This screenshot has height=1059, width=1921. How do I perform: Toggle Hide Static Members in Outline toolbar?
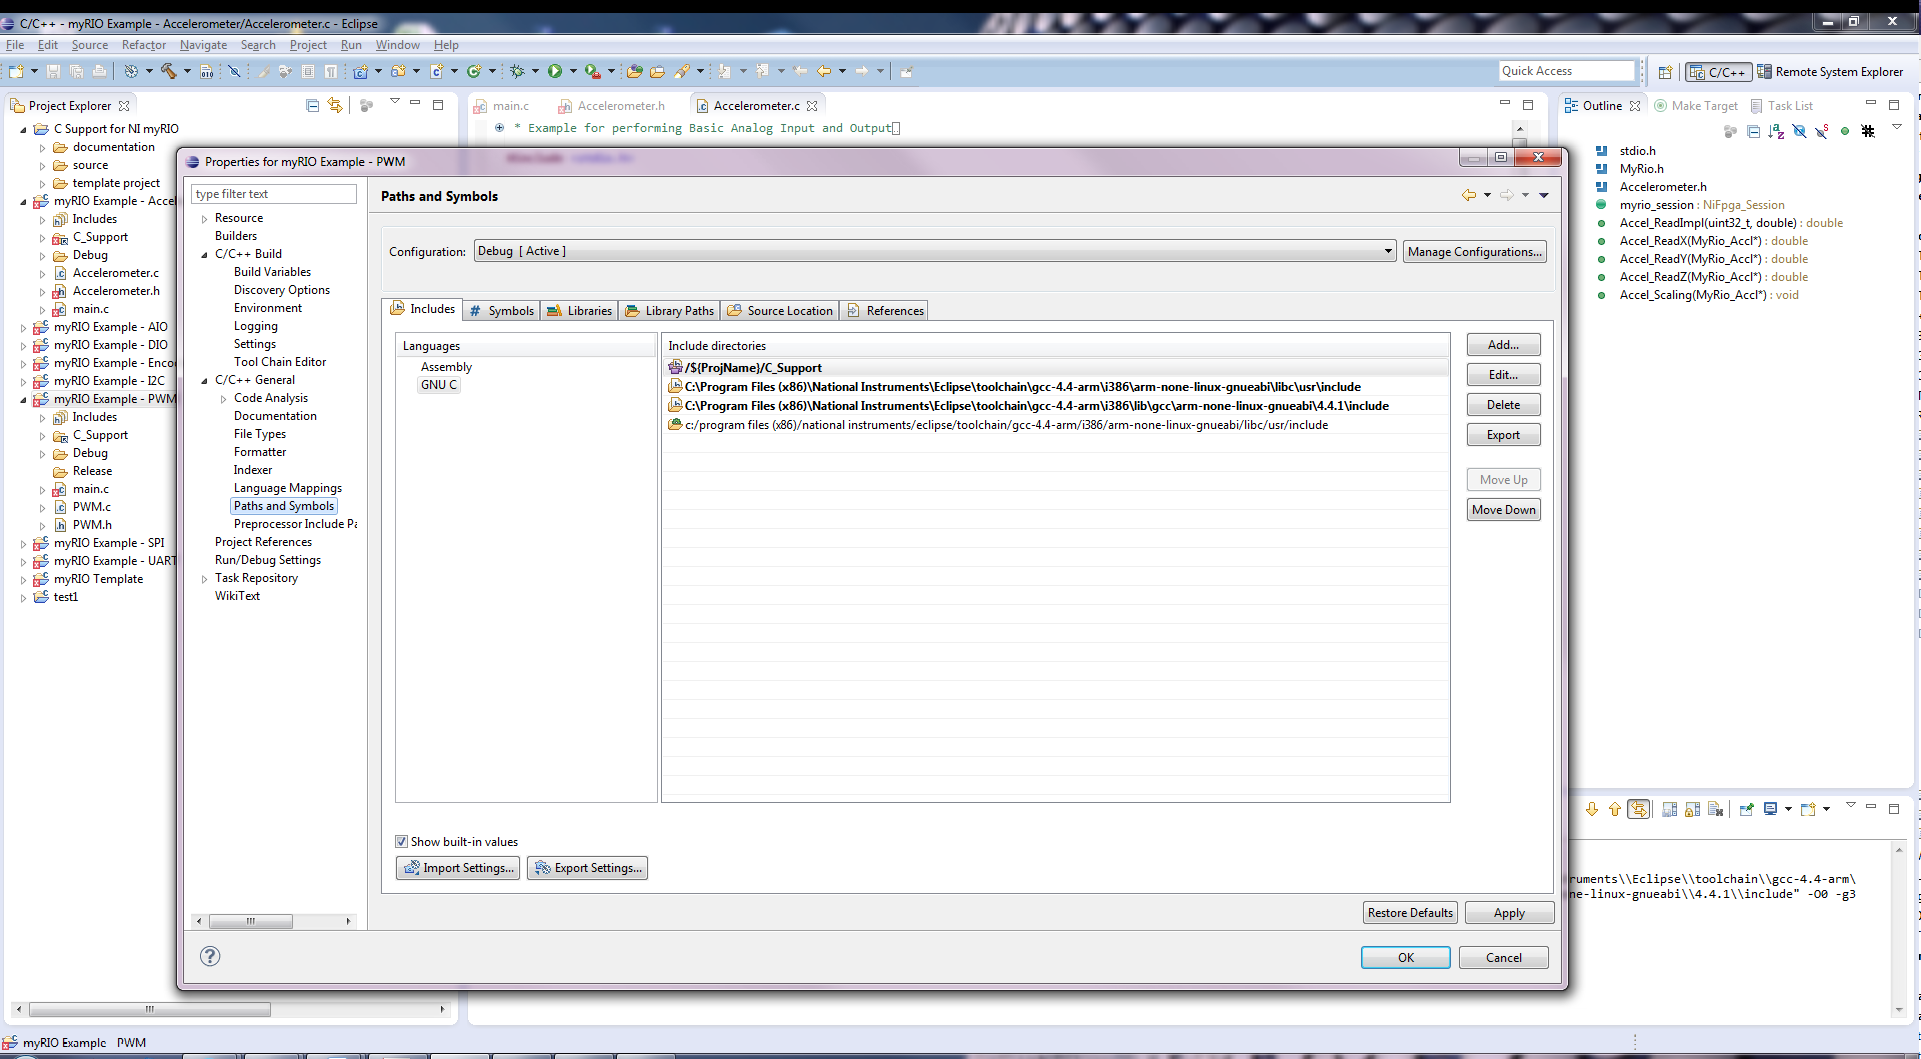pos(1822,131)
